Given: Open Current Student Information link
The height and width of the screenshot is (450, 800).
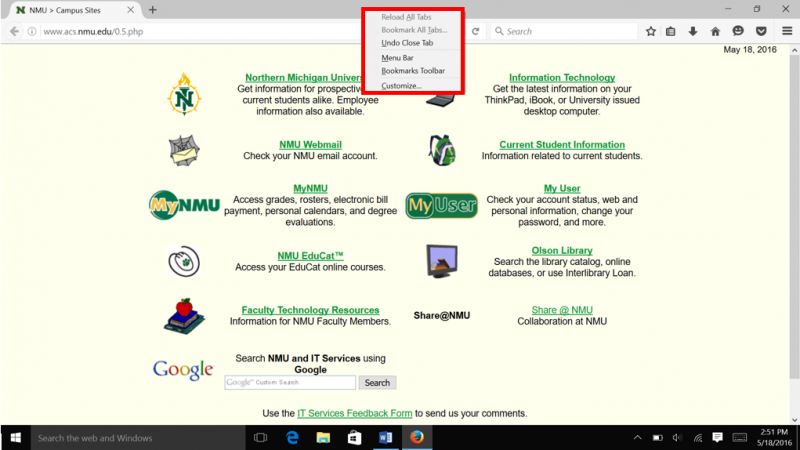Looking at the screenshot, I should click(562, 144).
